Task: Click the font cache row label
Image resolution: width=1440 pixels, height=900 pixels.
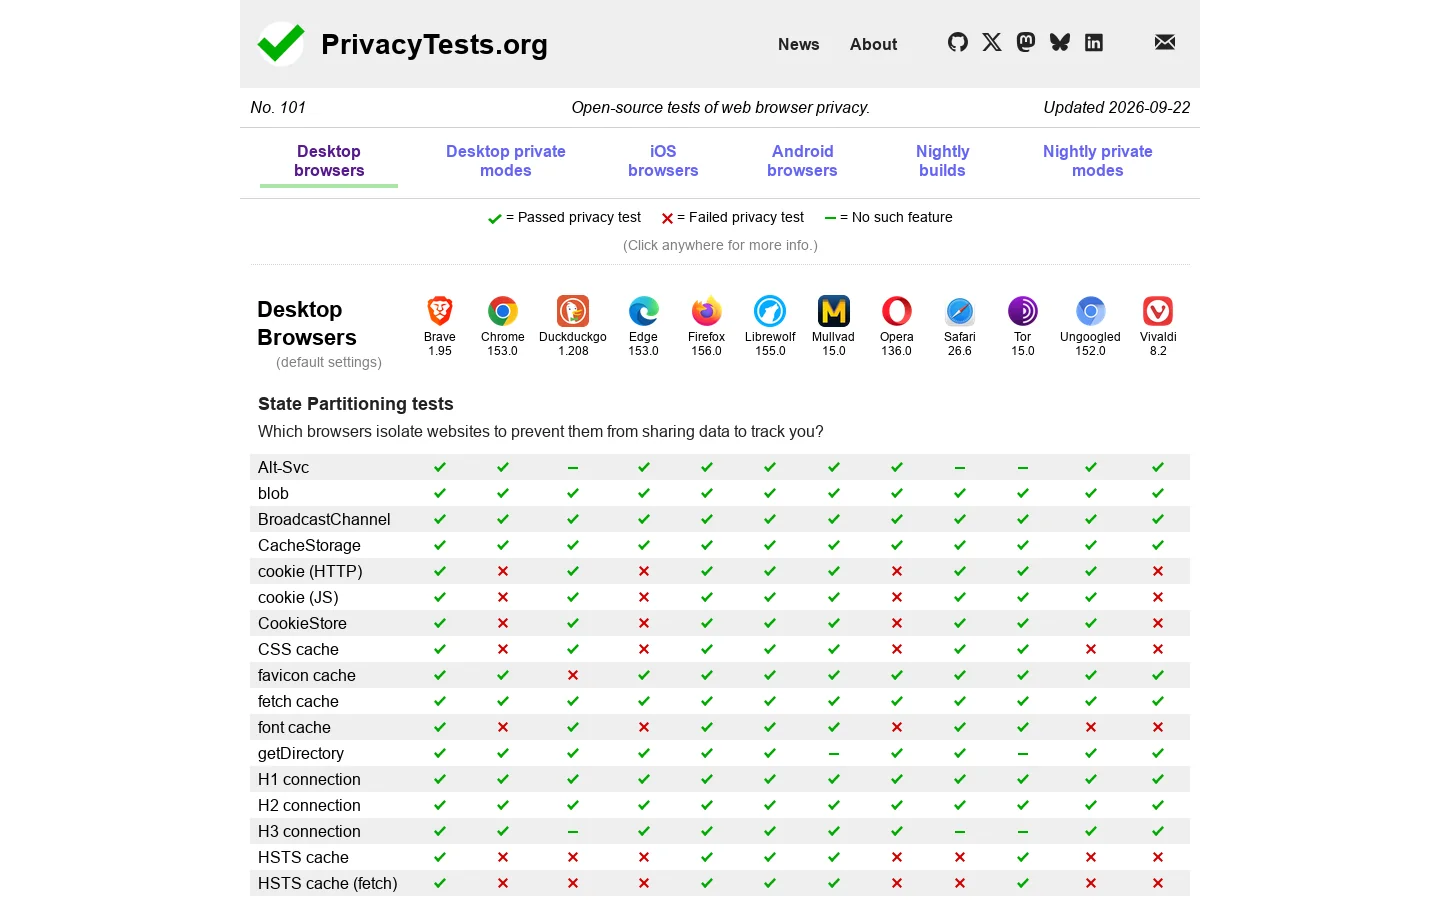Action: tap(294, 727)
